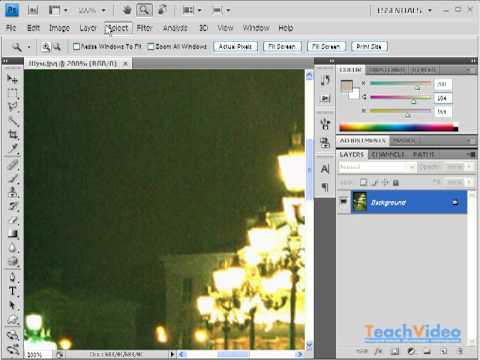Create a new layer via Layers footer

click(x=444, y=351)
